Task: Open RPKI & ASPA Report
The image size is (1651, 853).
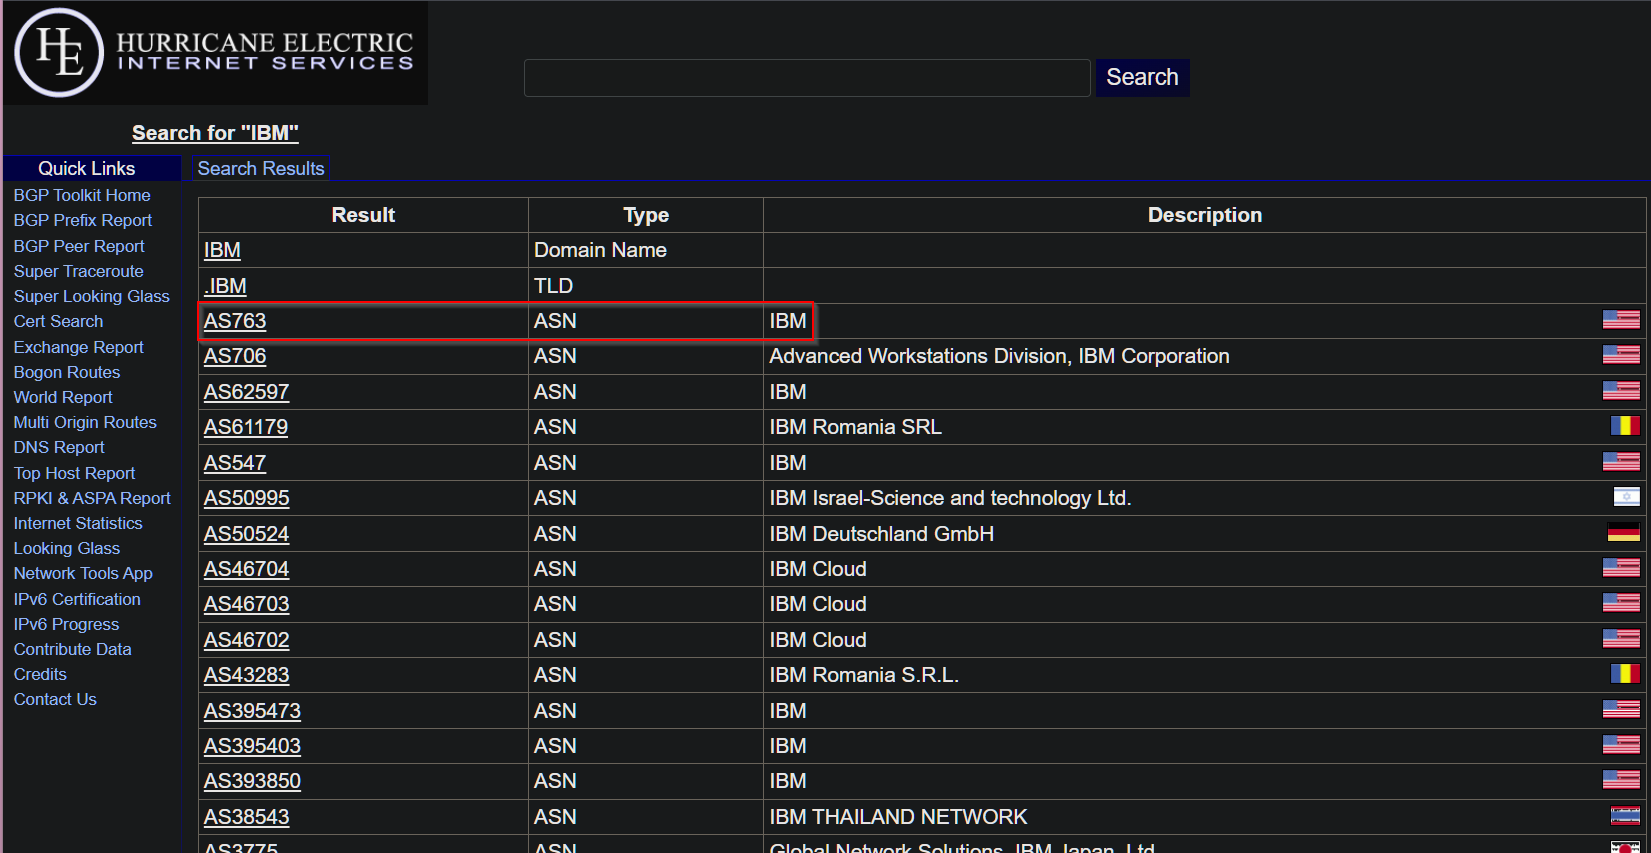Action: click(x=92, y=498)
